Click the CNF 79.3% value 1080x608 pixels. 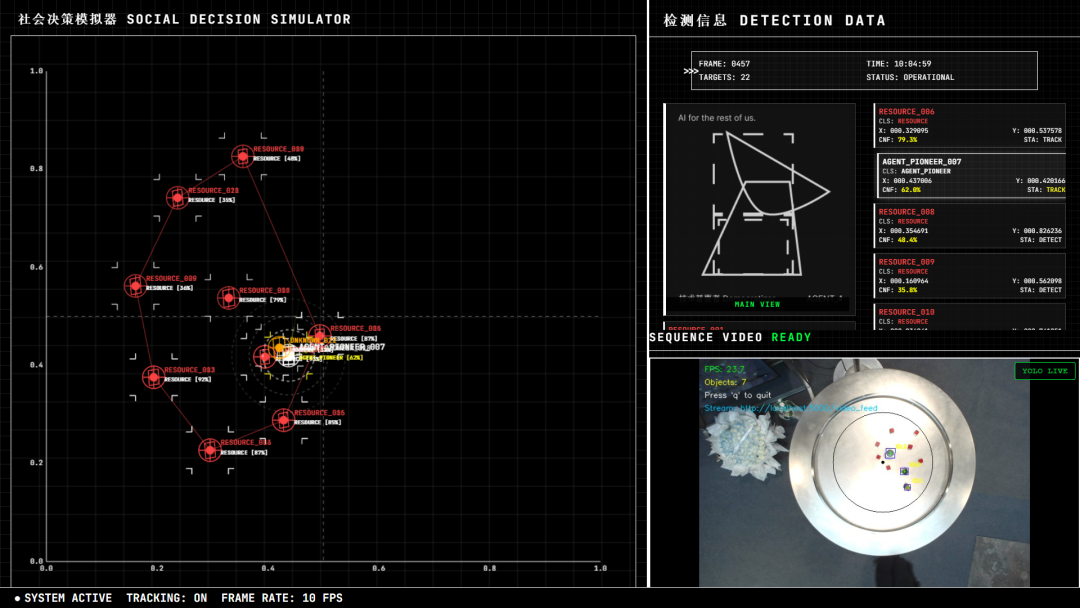pyautogui.click(x=907, y=140)
